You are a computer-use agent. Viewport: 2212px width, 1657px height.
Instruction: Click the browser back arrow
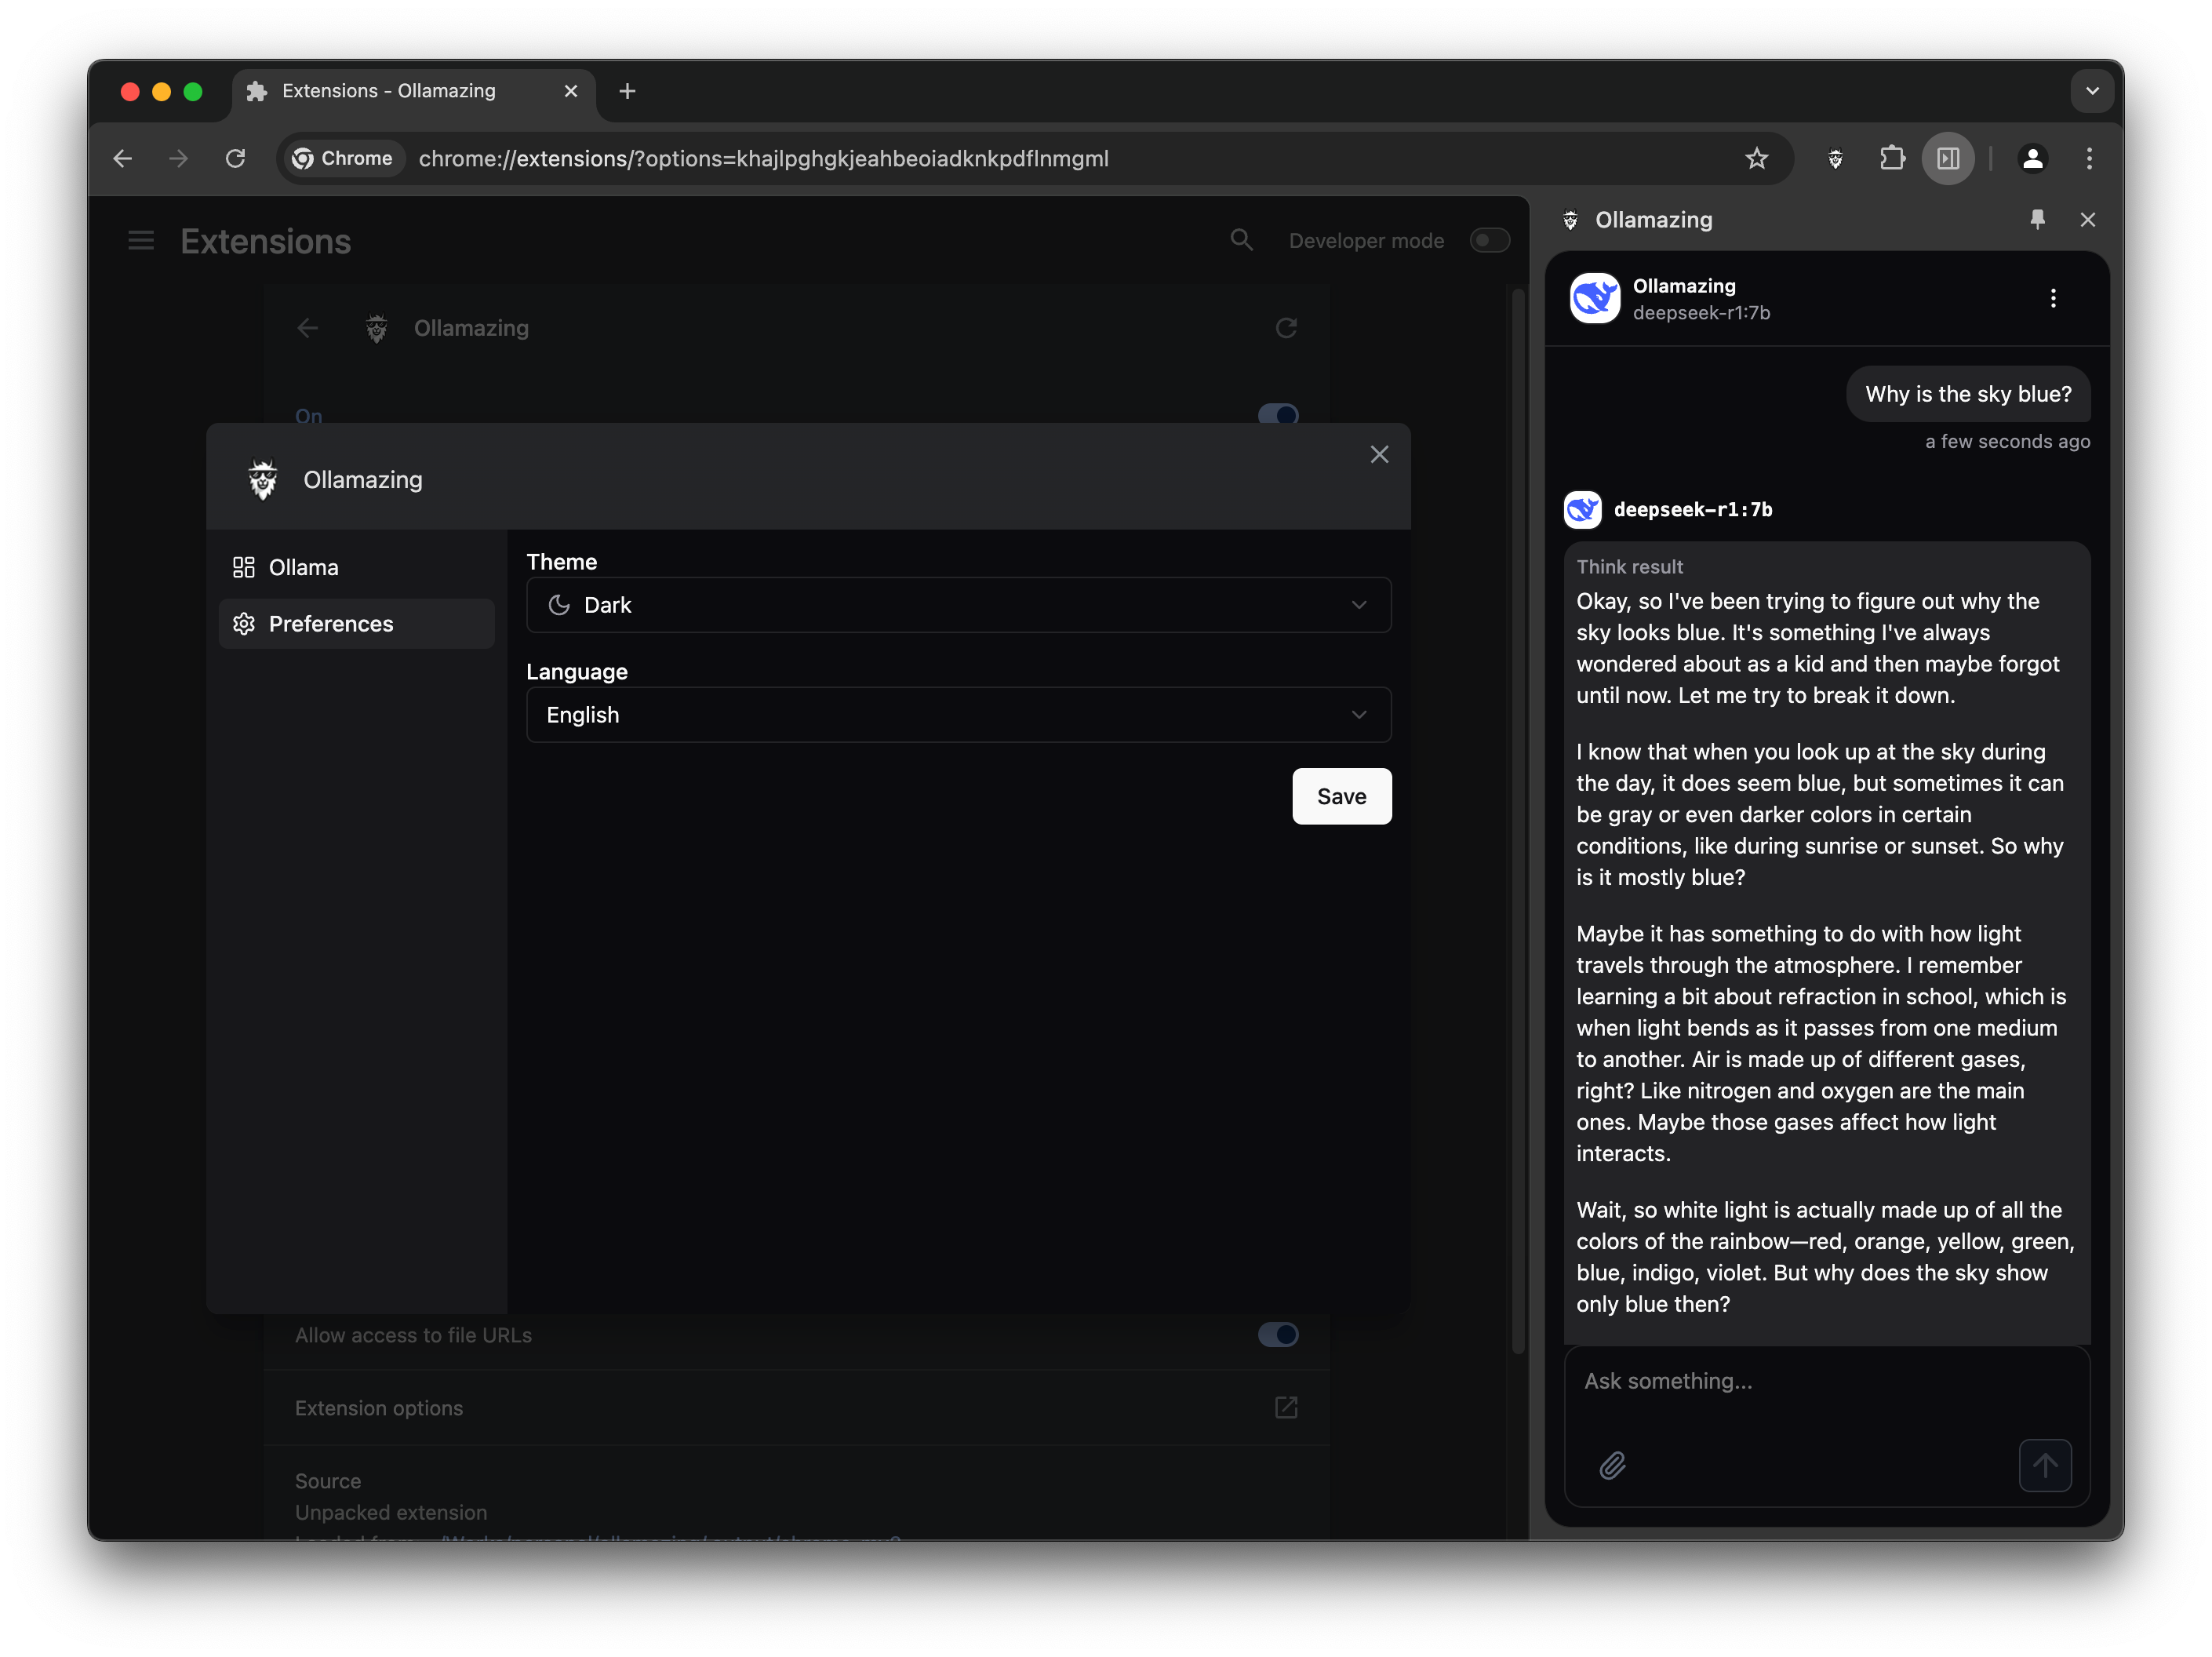click(123, 158)
